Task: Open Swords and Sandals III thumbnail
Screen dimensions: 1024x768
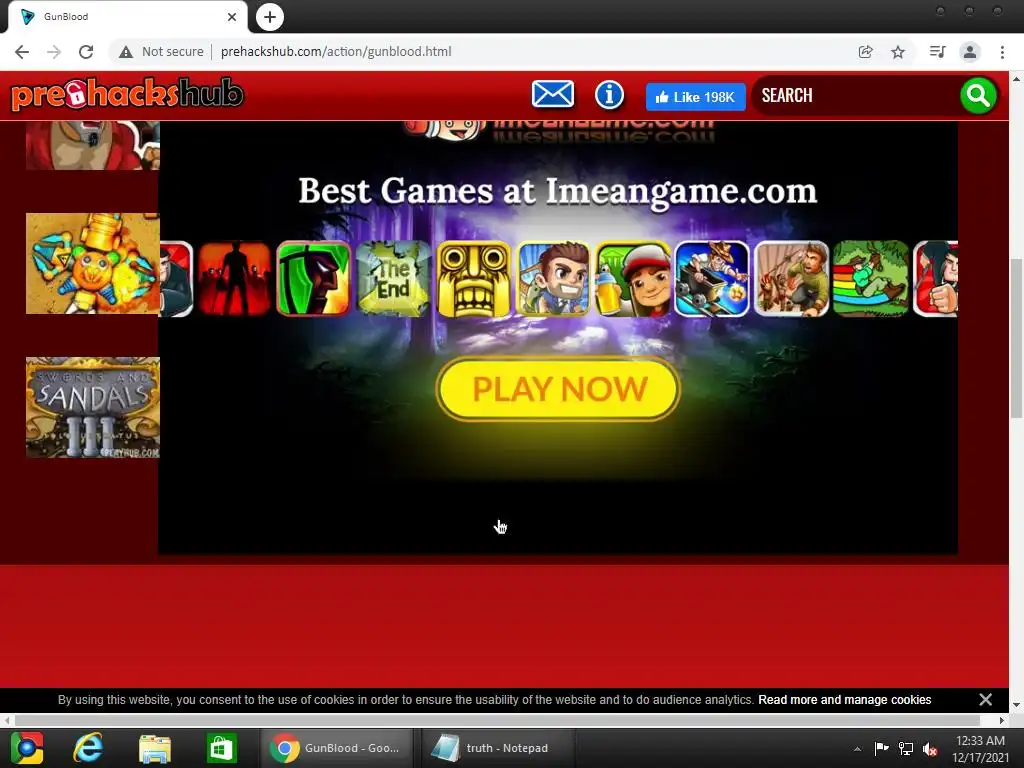Action: point(93,408)
